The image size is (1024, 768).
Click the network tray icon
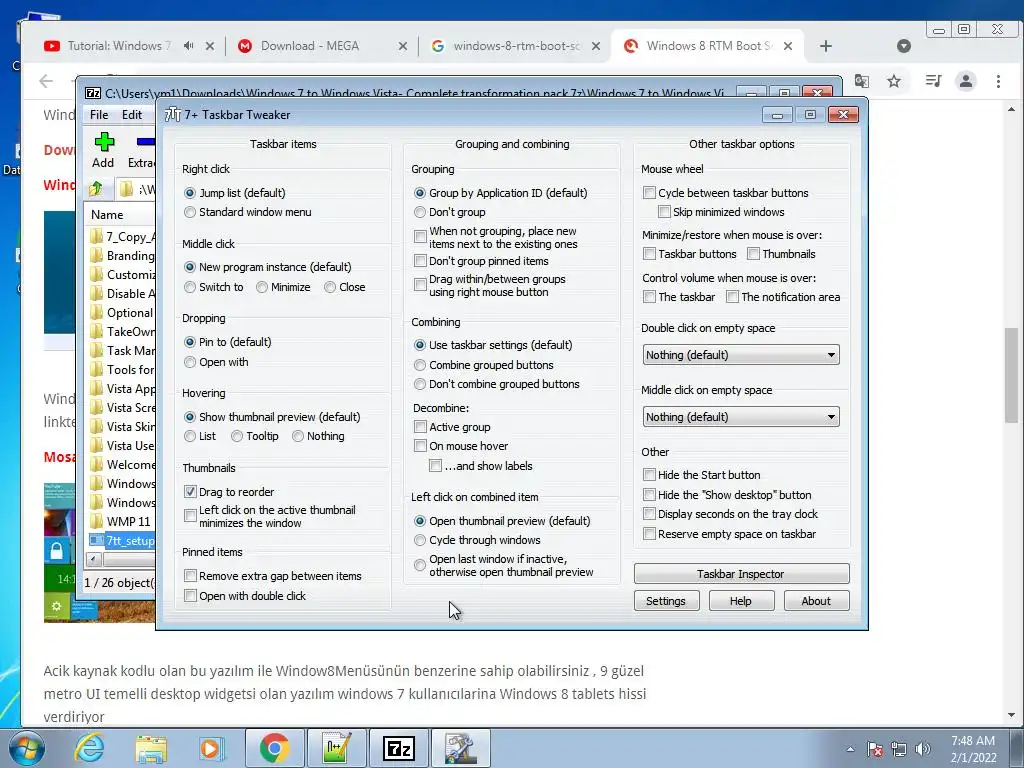click(899, 749)
